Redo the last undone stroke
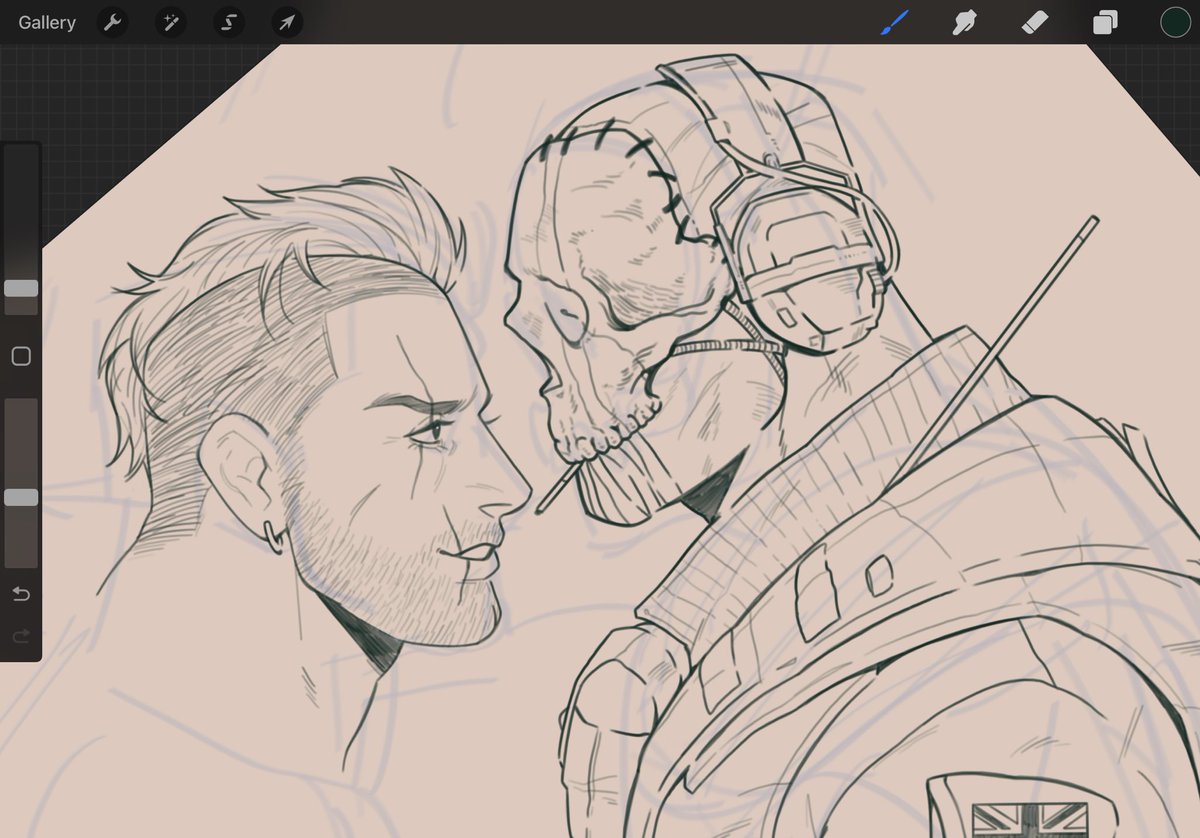Viewport: 1200px width, 838px height. tap(21, 636)
